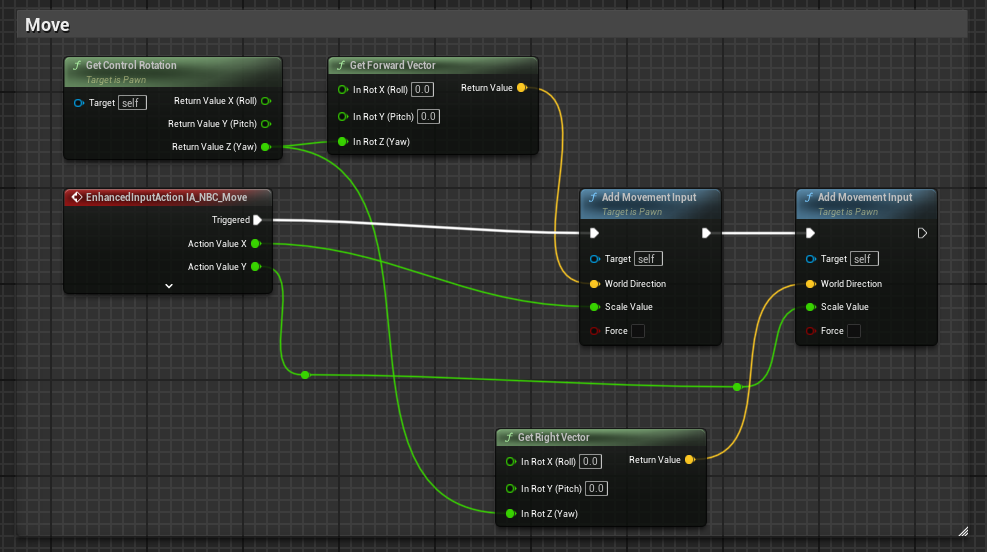Click first Add Movement Input Scale Value pin
Image resolution: width=987 pixels, height=552 pixels.
click(594, 307)
